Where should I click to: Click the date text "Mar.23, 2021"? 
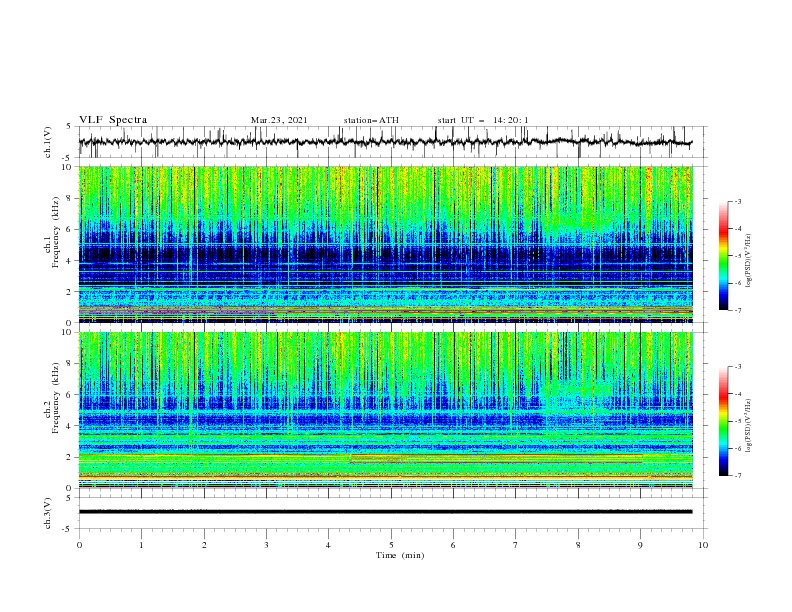coord(279,120)
